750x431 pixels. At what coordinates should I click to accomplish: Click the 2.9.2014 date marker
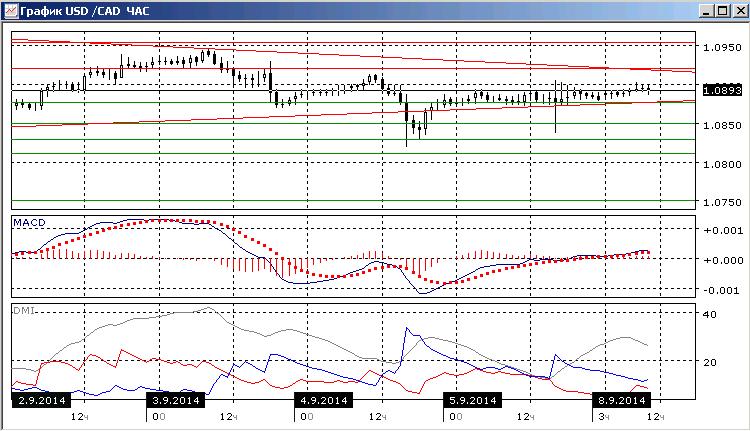tap(41, 400)
